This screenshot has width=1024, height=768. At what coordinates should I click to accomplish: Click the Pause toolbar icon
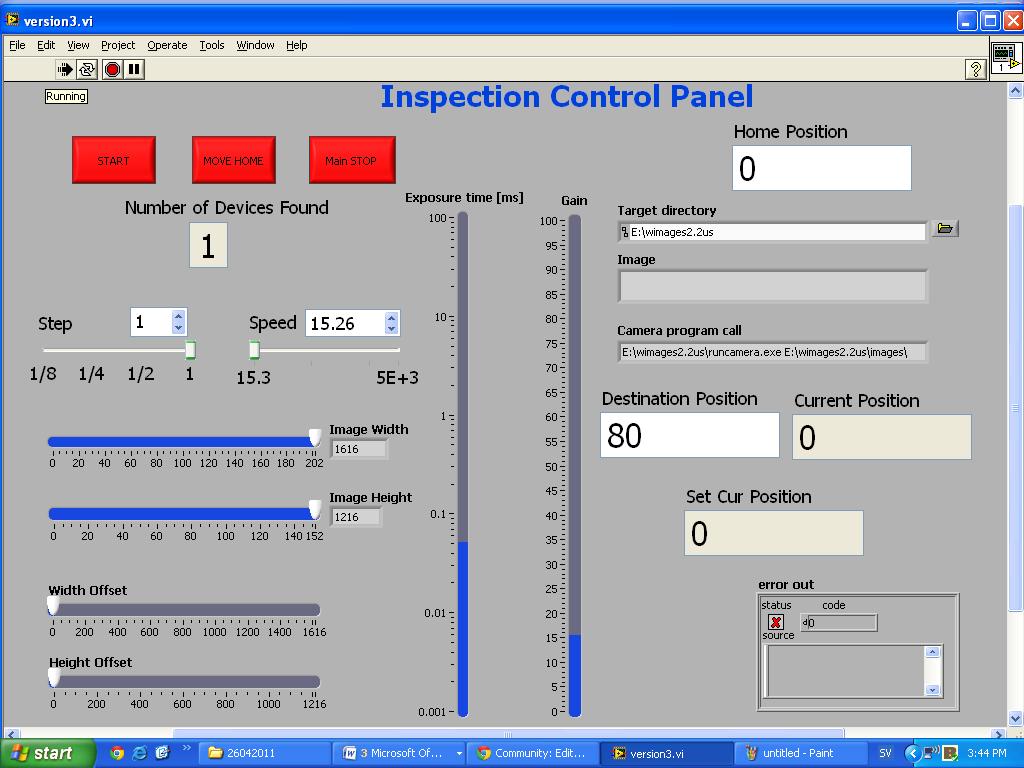(134, 69)
